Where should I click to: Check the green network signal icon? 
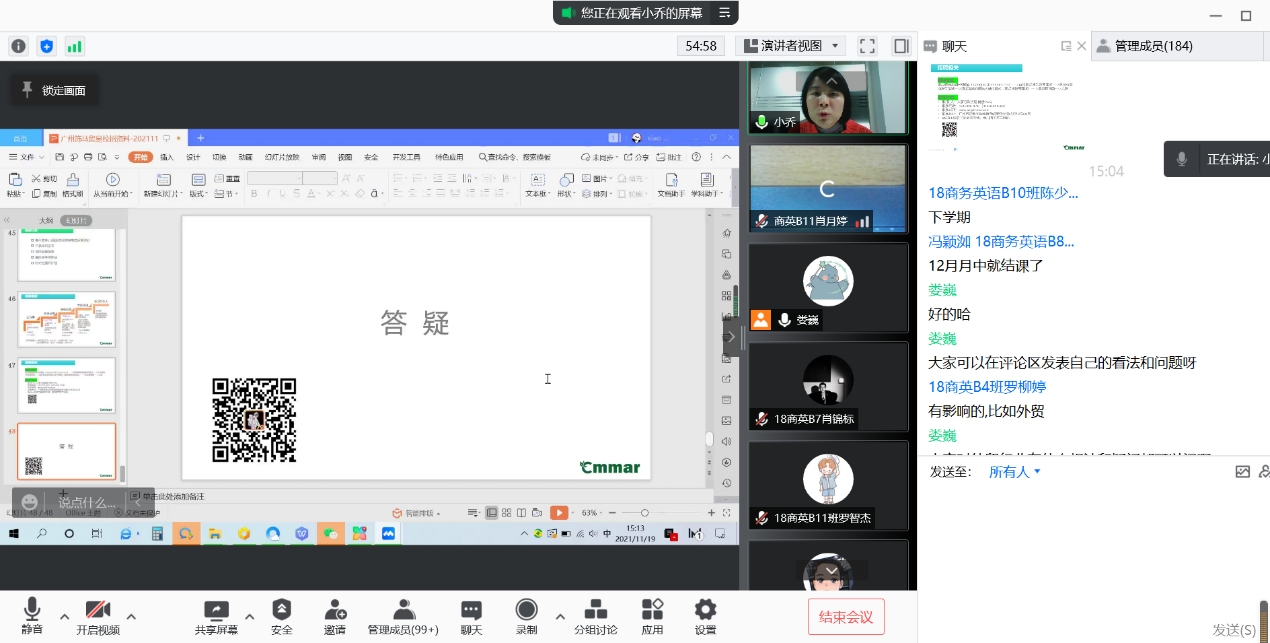tap(74, 46)
